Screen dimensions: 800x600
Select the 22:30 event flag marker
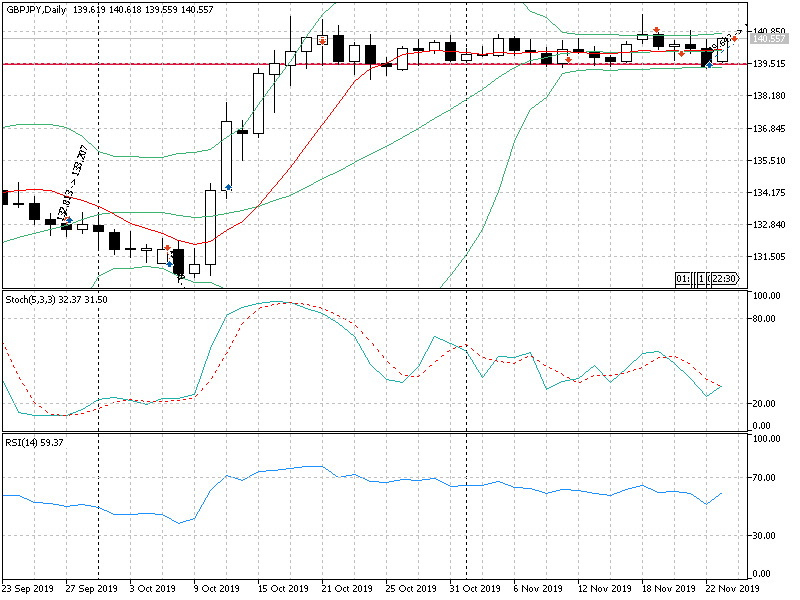point(724,278)
